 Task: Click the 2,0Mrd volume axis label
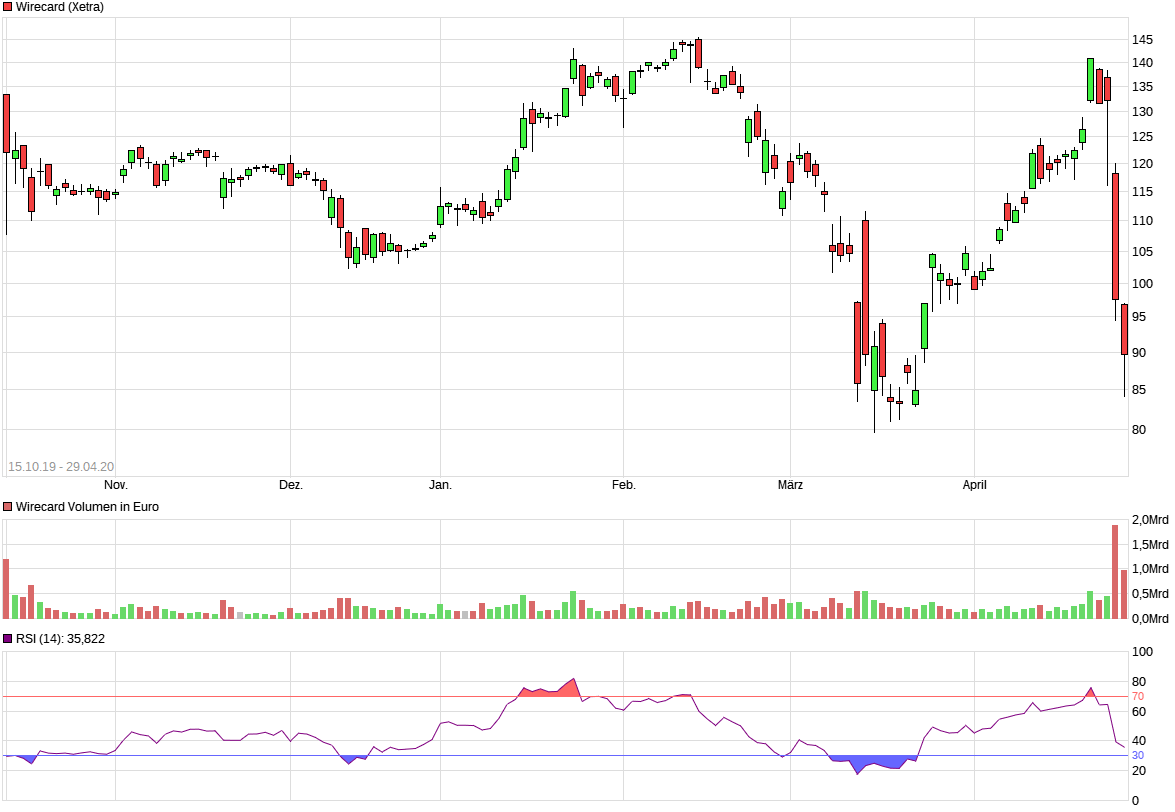(1150, 520)
